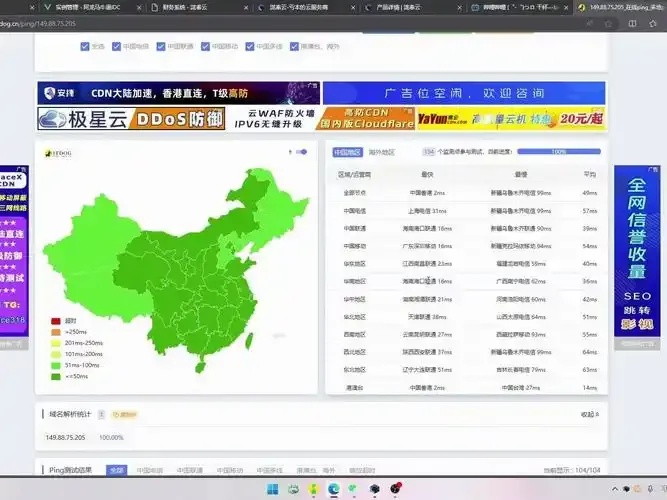Select the 中国移动 Ping results filter tab

[230, 470]
